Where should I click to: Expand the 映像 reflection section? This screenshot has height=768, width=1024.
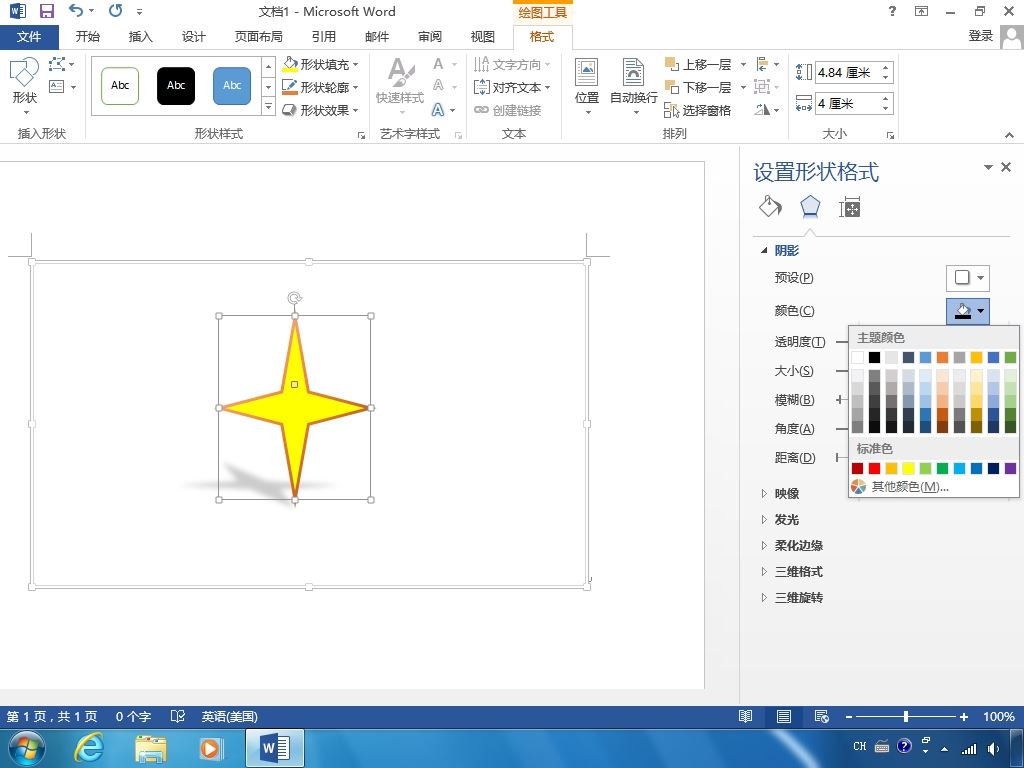coord(763,493)
